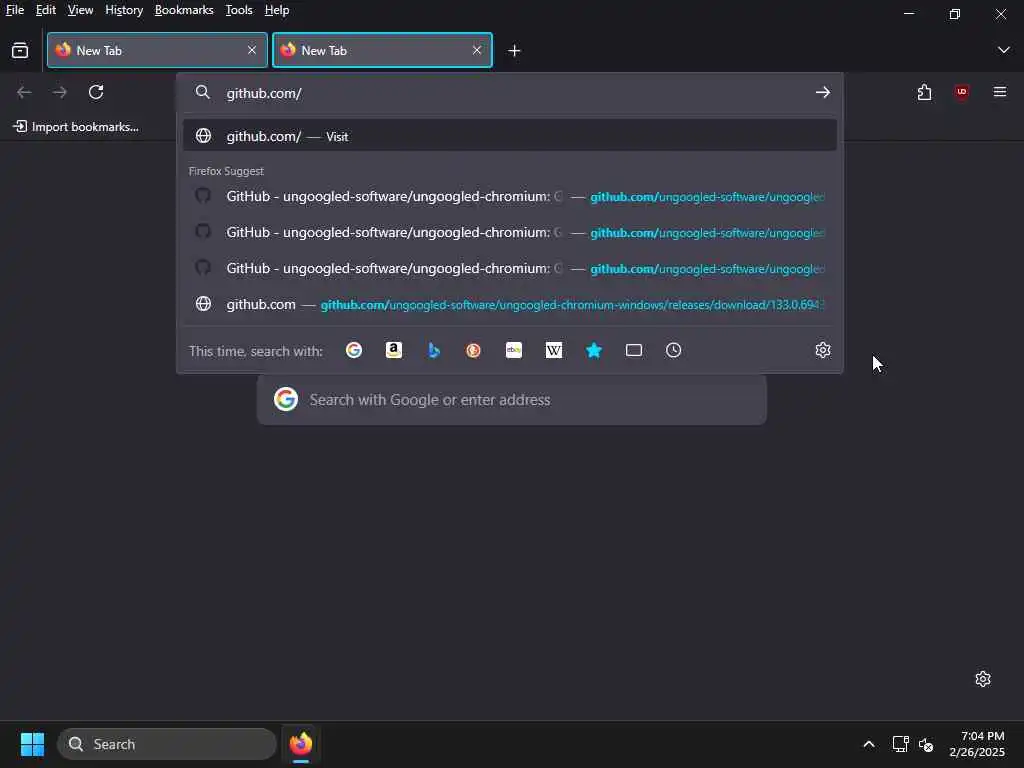Select the github.com/ — Visit suggestion
The height and width of the screenshot is (768, 1024).
click(x=509, y=136)
